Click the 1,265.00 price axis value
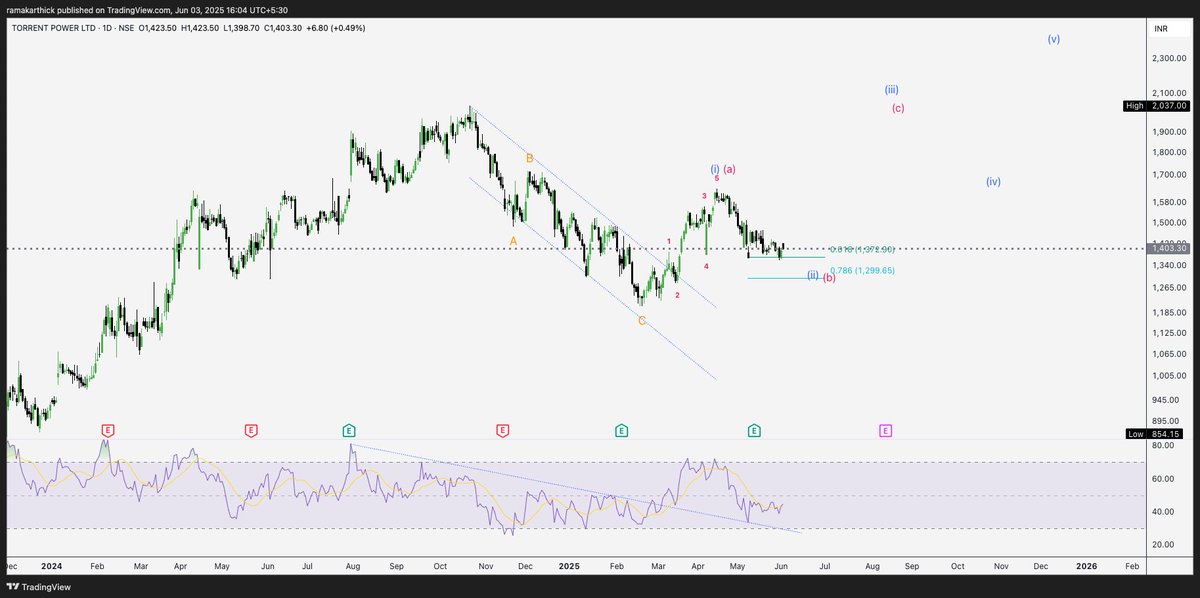 pos(1169,287)
